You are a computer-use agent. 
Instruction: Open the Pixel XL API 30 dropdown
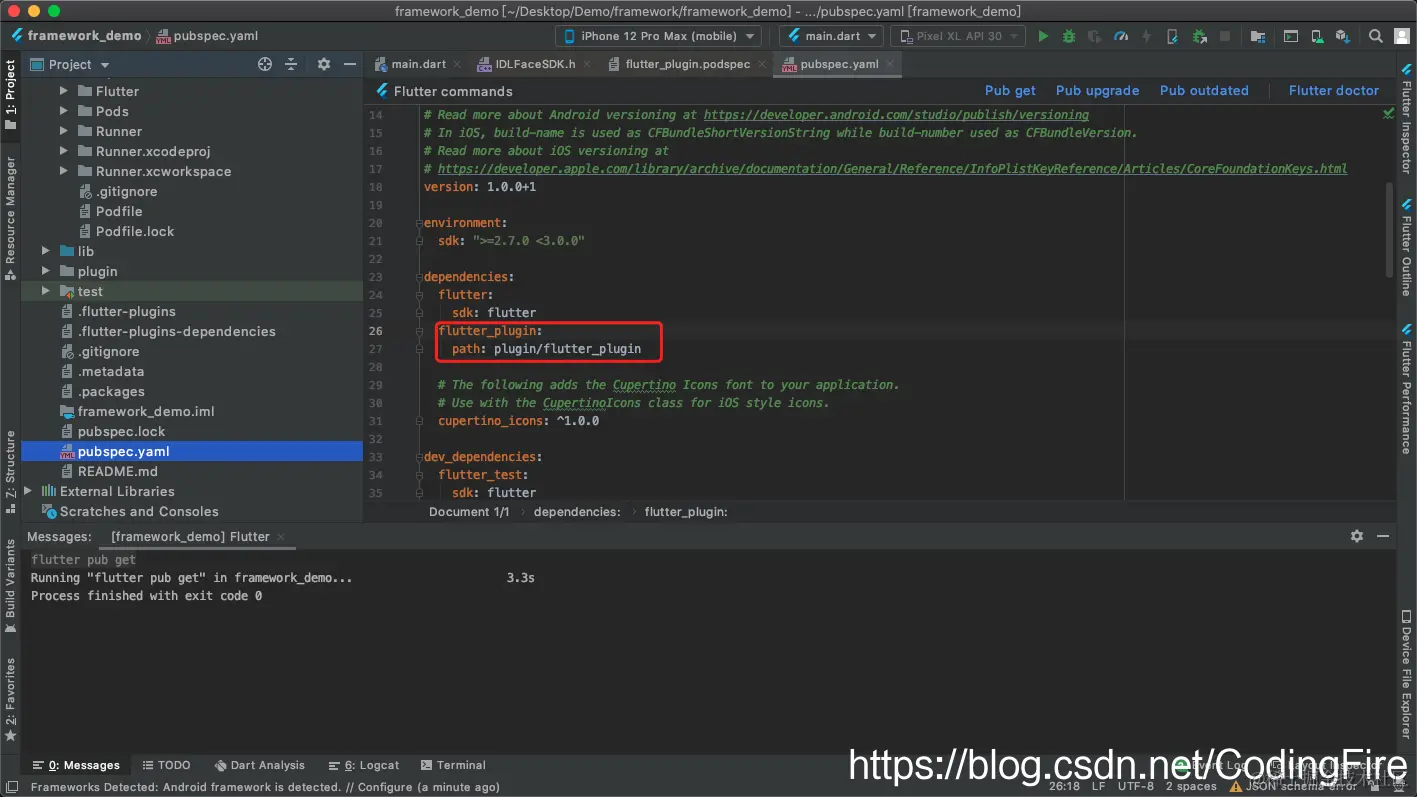957,36
